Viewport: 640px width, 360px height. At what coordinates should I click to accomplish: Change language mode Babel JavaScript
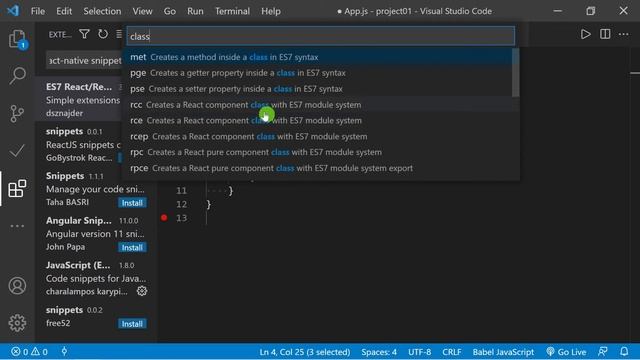[x=503, y=352]
